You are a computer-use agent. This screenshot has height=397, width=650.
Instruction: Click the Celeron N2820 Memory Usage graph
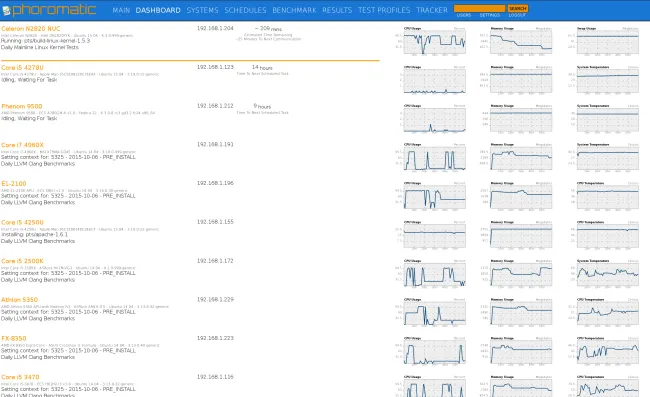(x=517, y=41)
